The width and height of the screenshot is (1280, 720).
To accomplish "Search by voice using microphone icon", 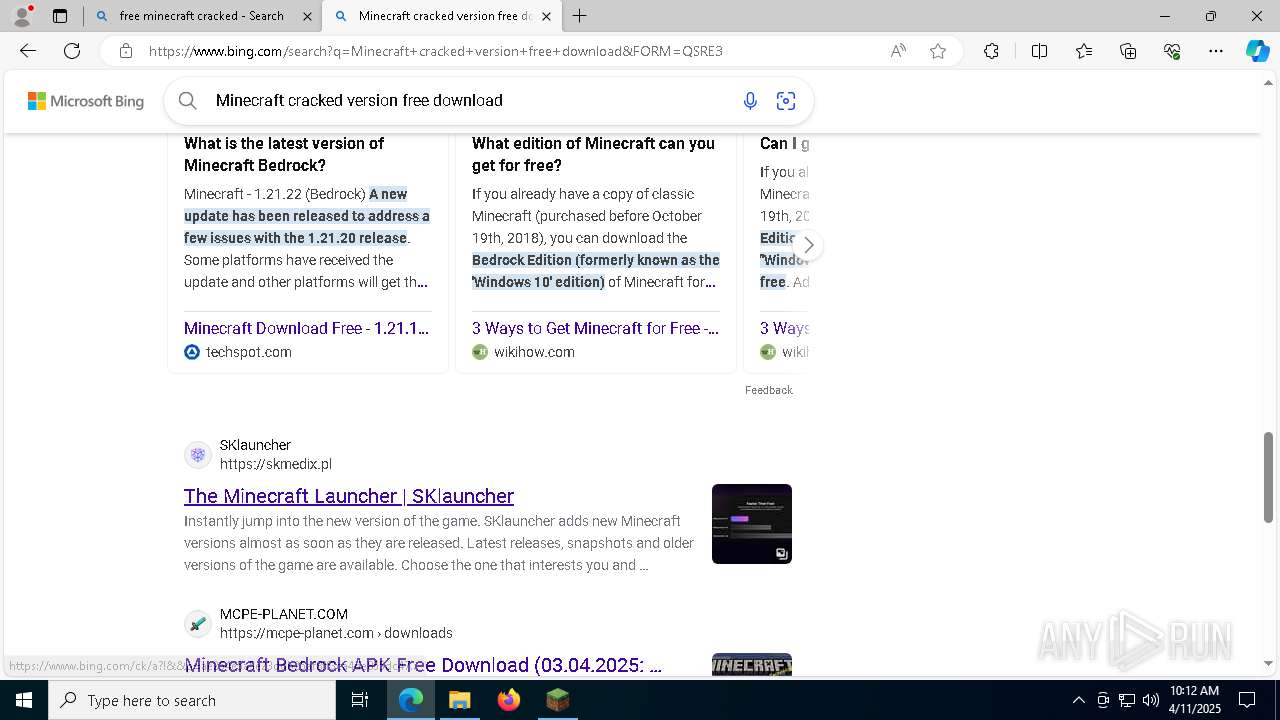I will coord(750,101).
